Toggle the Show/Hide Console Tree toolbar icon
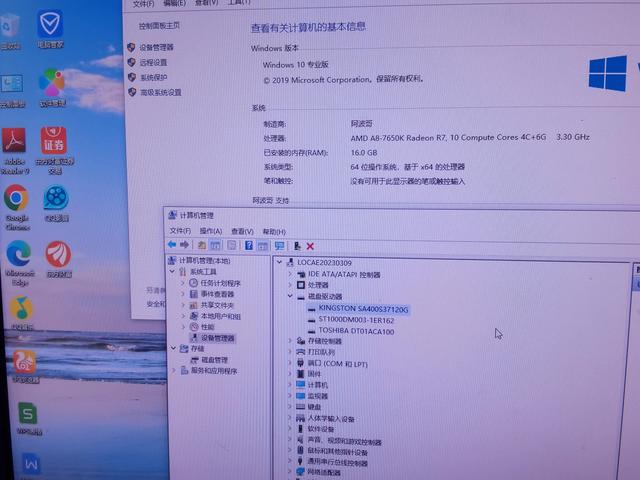Screen dimensions: 640x480 [x=215, y=245]
